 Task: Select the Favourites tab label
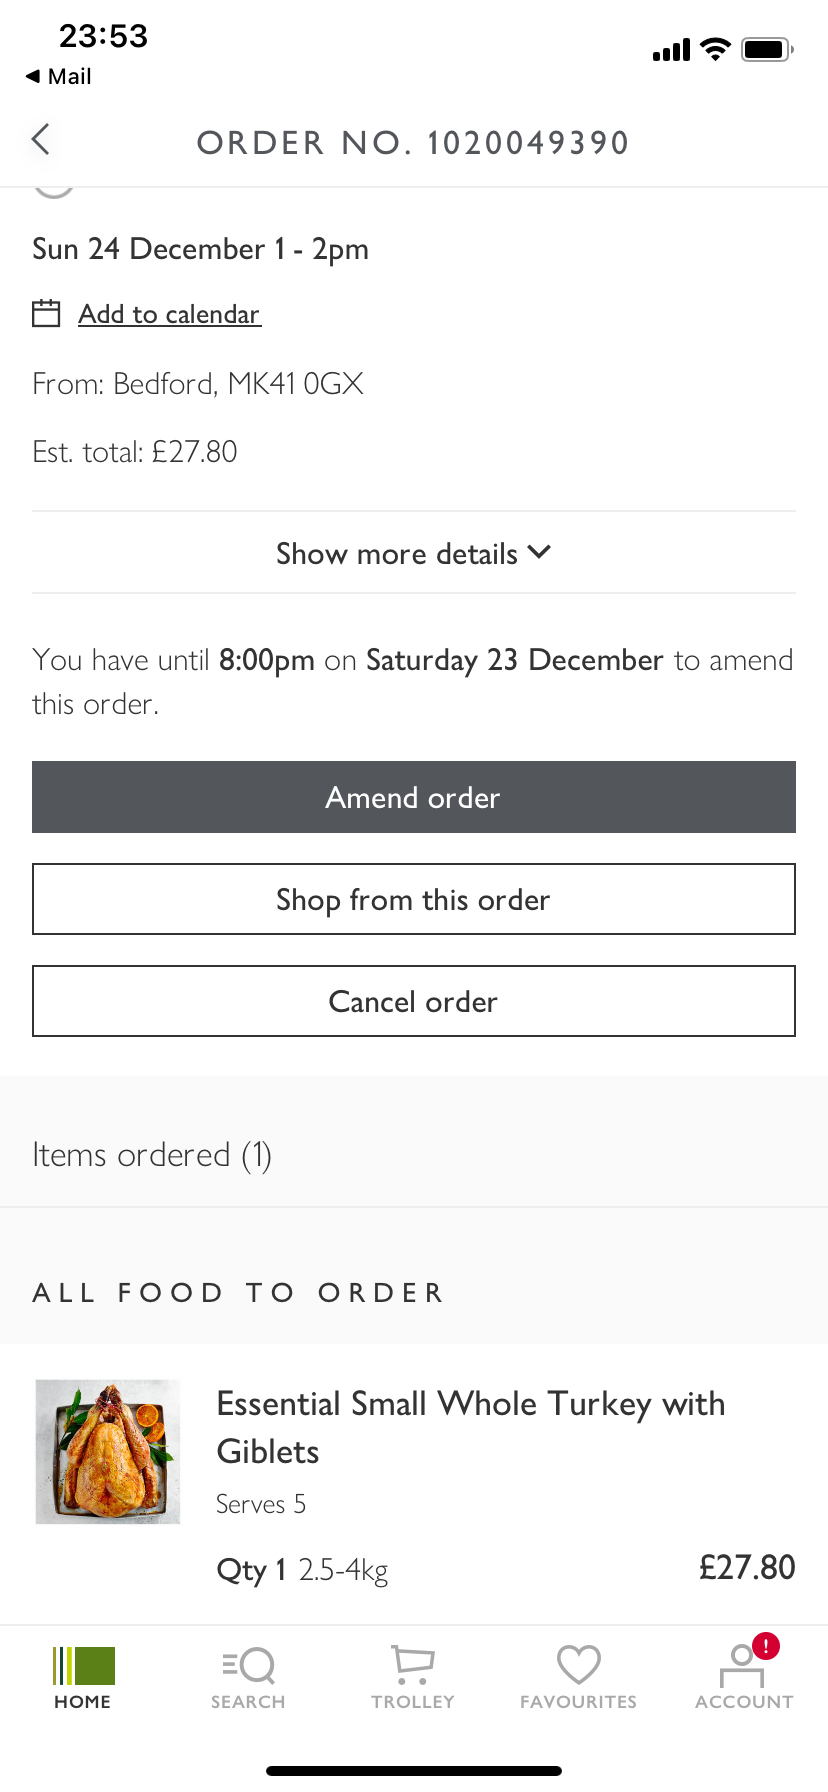(x=578, y=1702)
